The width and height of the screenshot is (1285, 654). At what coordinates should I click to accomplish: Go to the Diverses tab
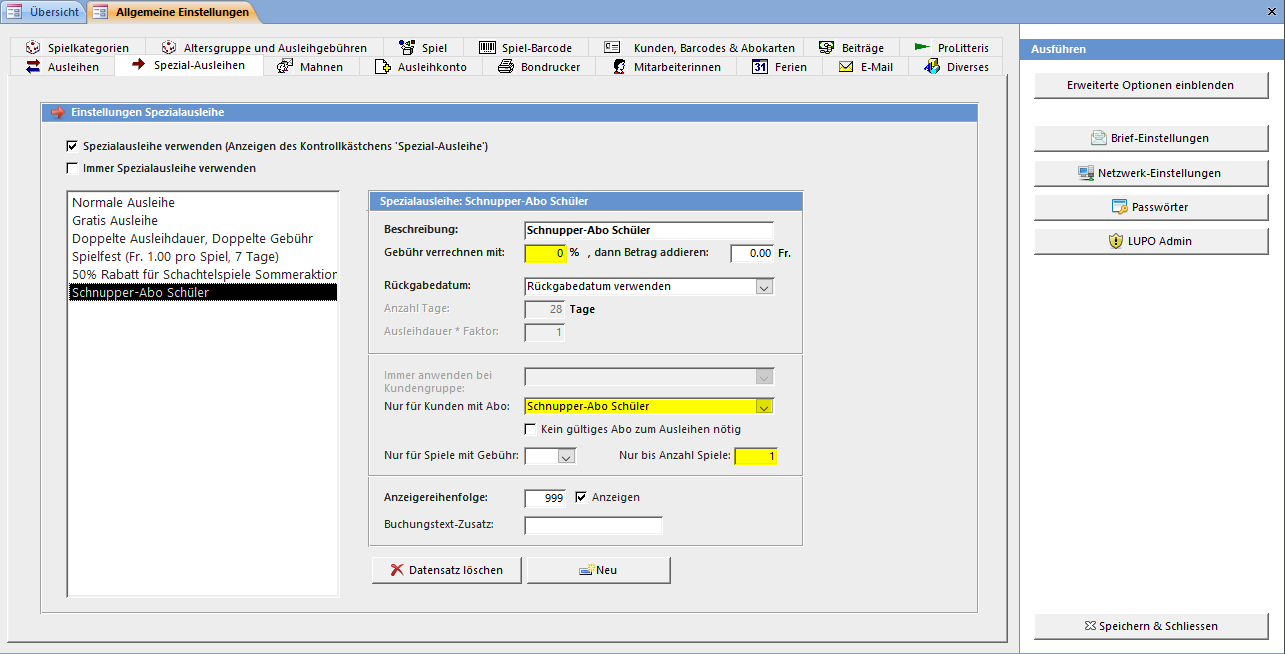pyautogui.click(x=956, y=67)
